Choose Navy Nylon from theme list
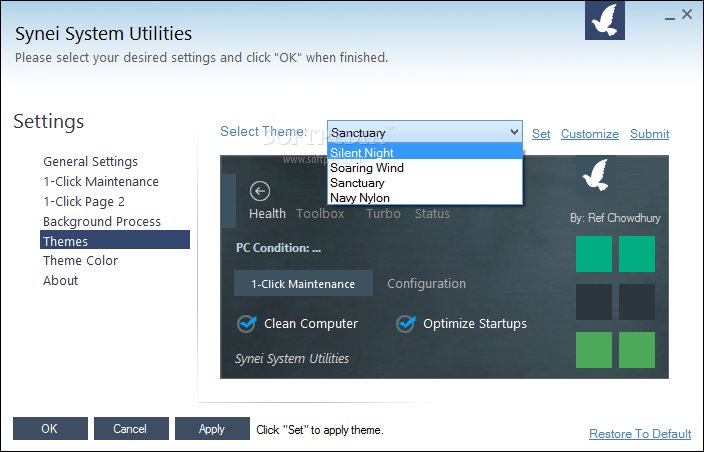Viewport: 704px width, 452px height. [x=425, y=198]
